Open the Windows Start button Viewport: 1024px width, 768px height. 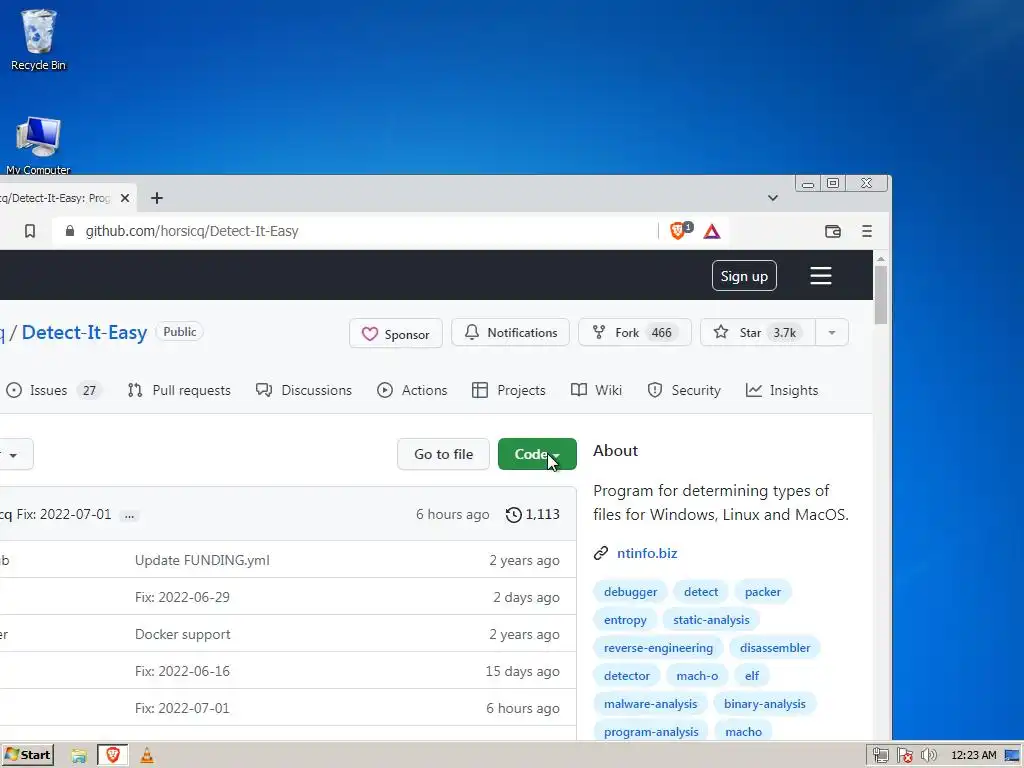[27, 756]
